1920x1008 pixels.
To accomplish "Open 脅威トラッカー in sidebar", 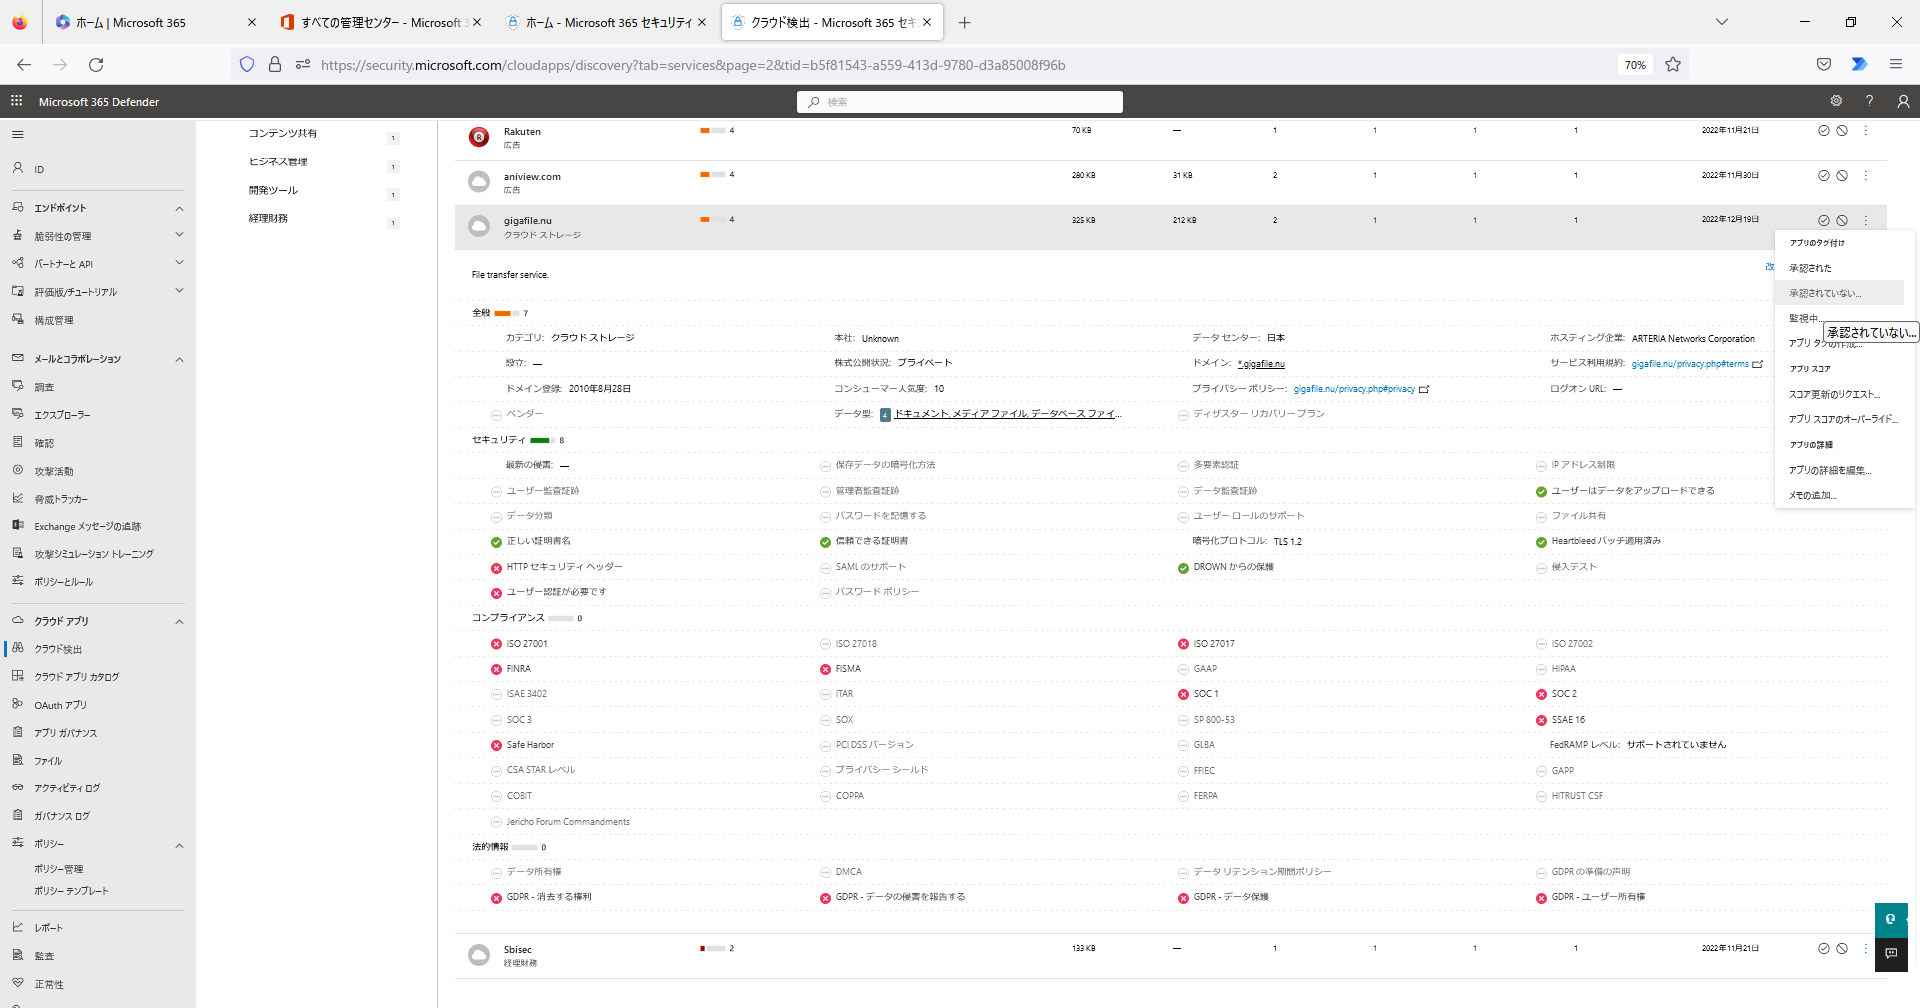I will (61, 499).
